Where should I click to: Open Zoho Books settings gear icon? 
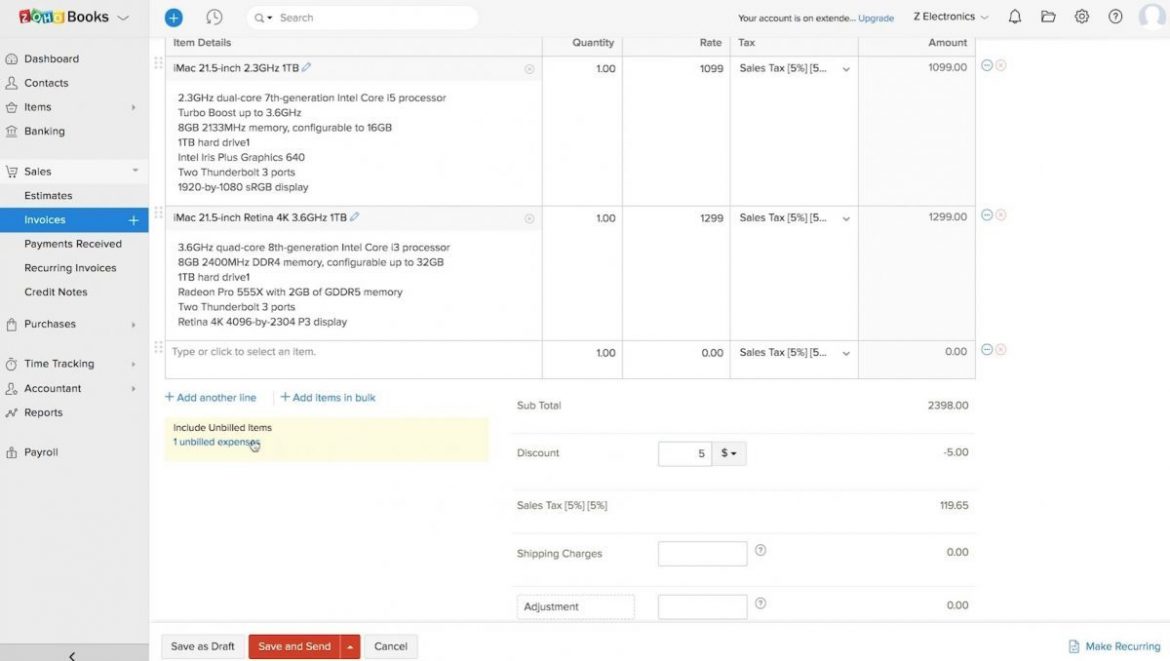[x=1082, y=16]
